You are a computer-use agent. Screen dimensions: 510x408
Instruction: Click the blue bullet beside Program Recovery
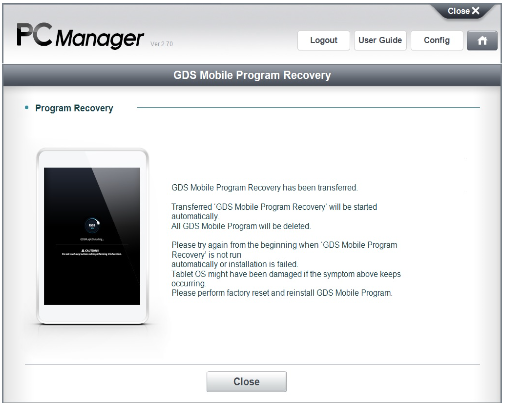point(27,108)
